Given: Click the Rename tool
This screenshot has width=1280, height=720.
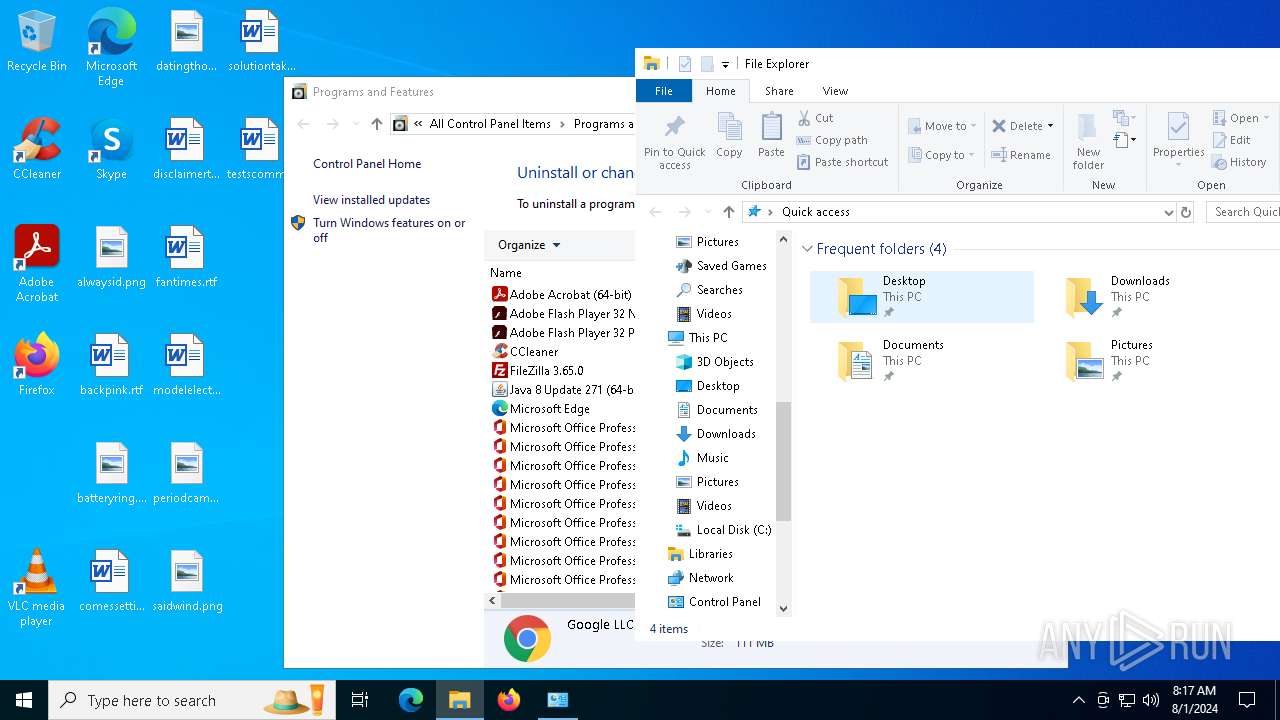Looking at the screenshot, I should click(1021, 155).
